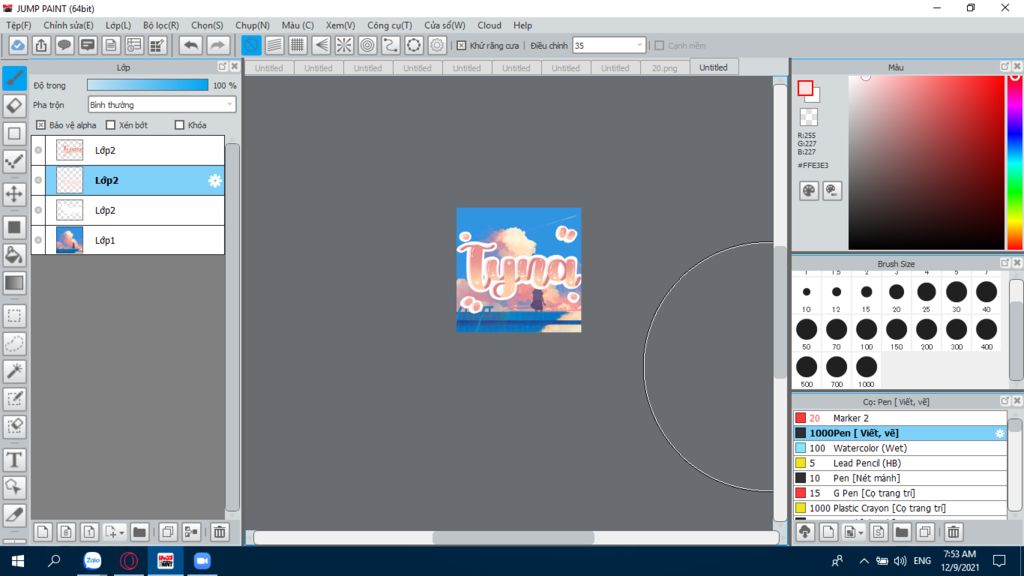Open gear settings of Pen [Viết, vẽ] brush

[999, 433]
